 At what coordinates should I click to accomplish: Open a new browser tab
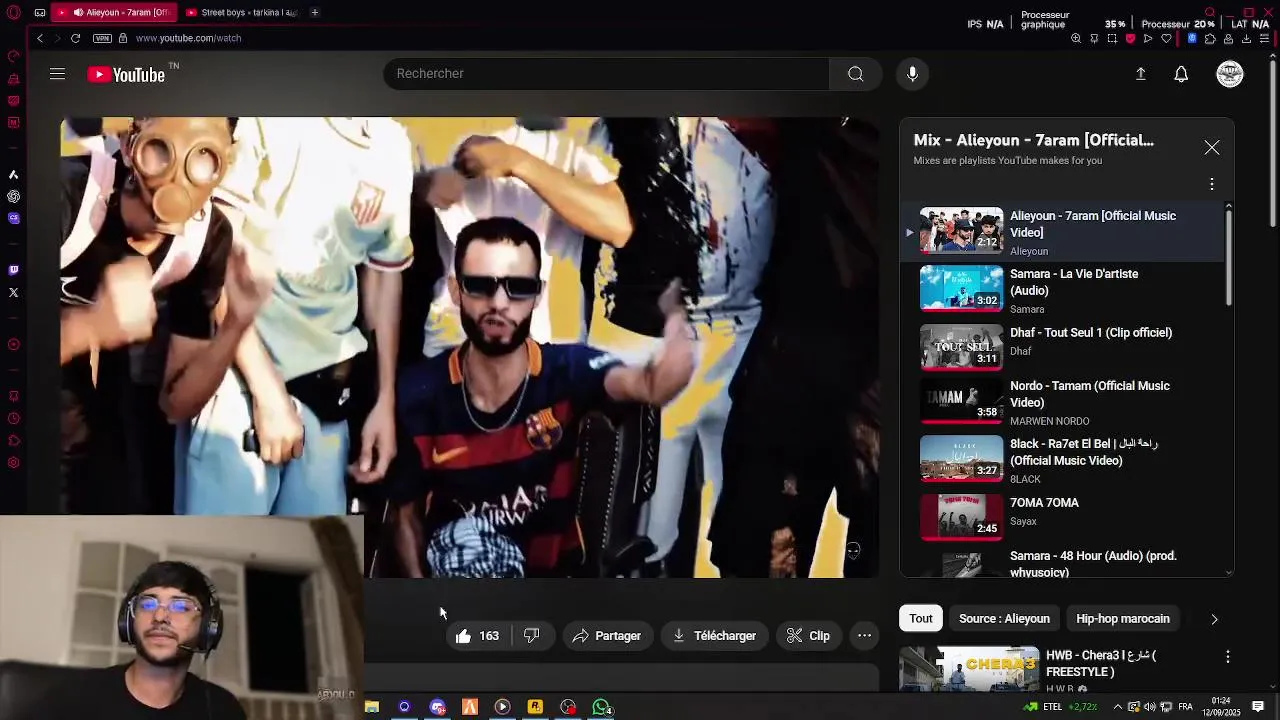pyautogui.click(x=314, y=13)
